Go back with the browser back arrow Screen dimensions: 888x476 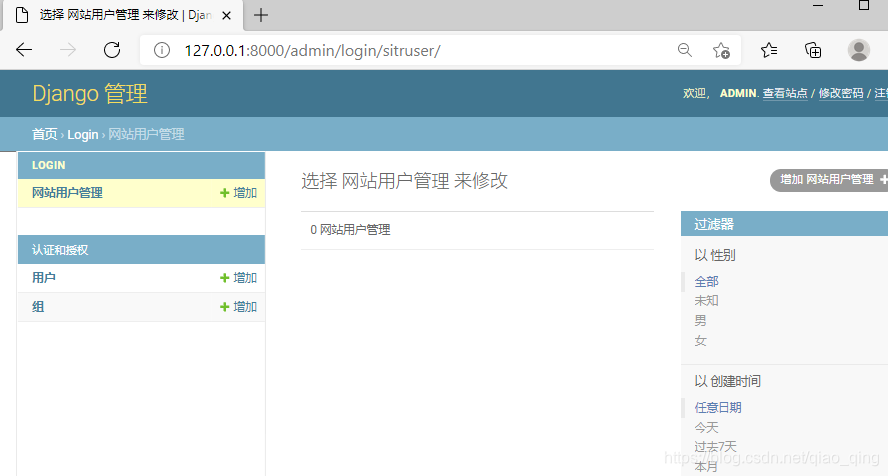click(x=24, y=50)
